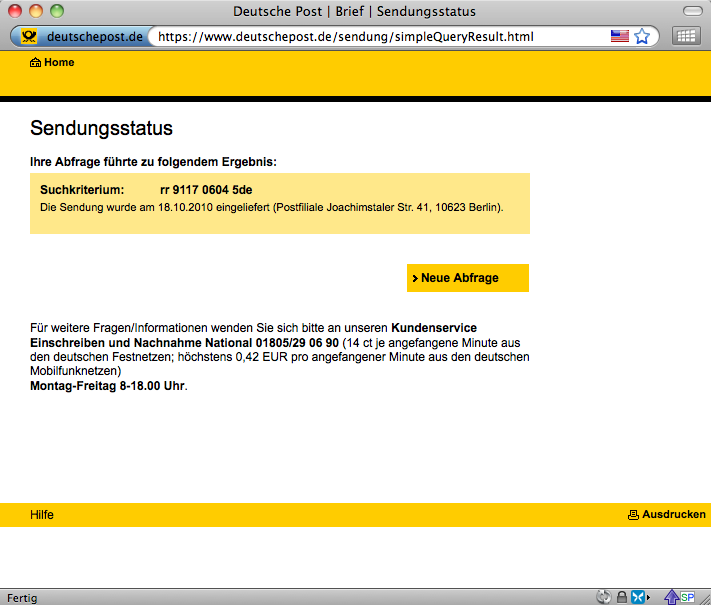The image size is (711, 605).
Task: Expand the small arrow beside the blue status icon
Action: tap(650, 597)
